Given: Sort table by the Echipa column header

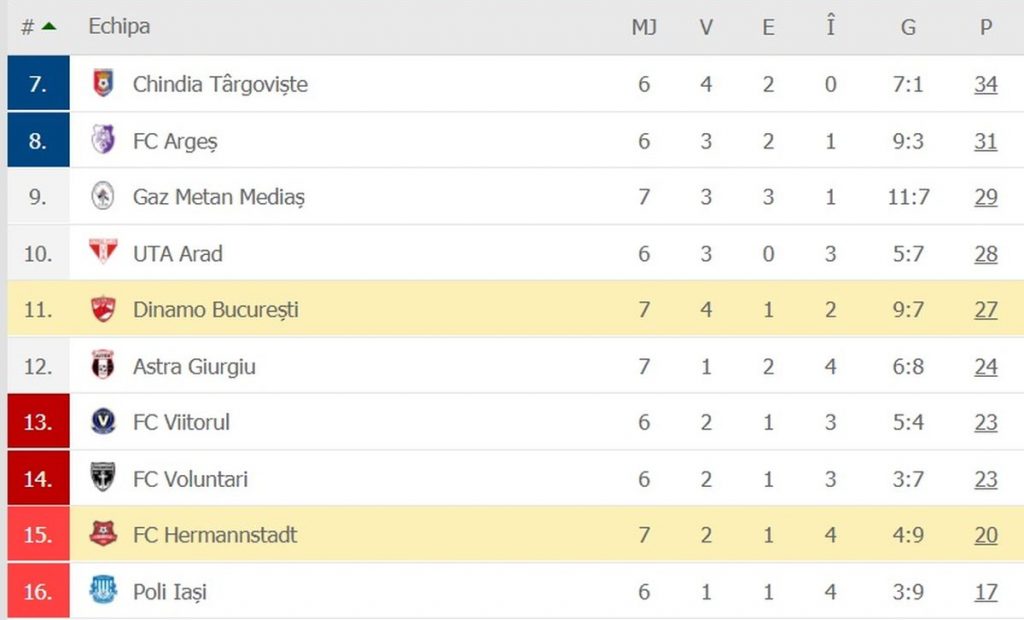Looking at the screenshot, I should [x=119, y=26].
